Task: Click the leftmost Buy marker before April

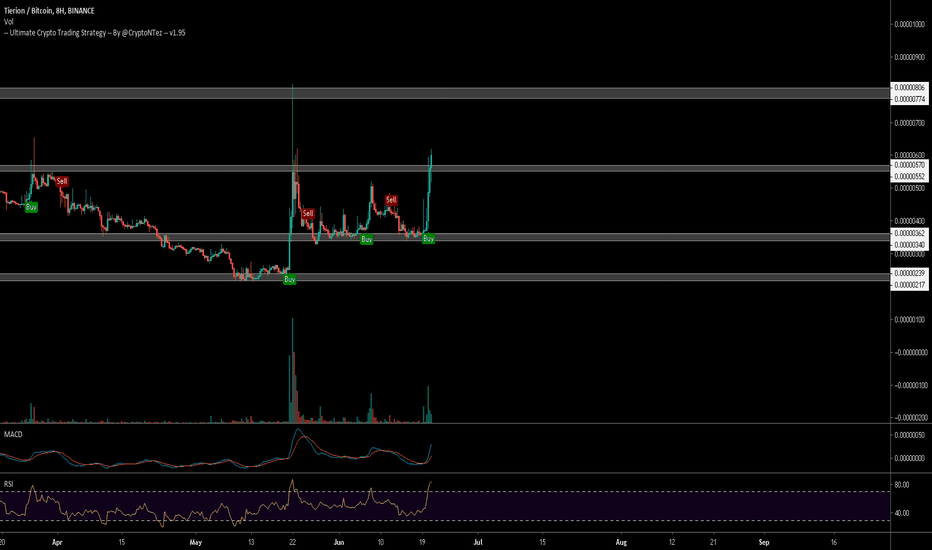Action: coord(32,207)
